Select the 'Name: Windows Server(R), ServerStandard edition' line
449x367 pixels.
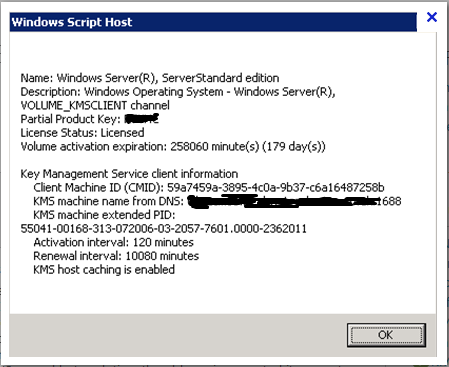coord(150,78)
